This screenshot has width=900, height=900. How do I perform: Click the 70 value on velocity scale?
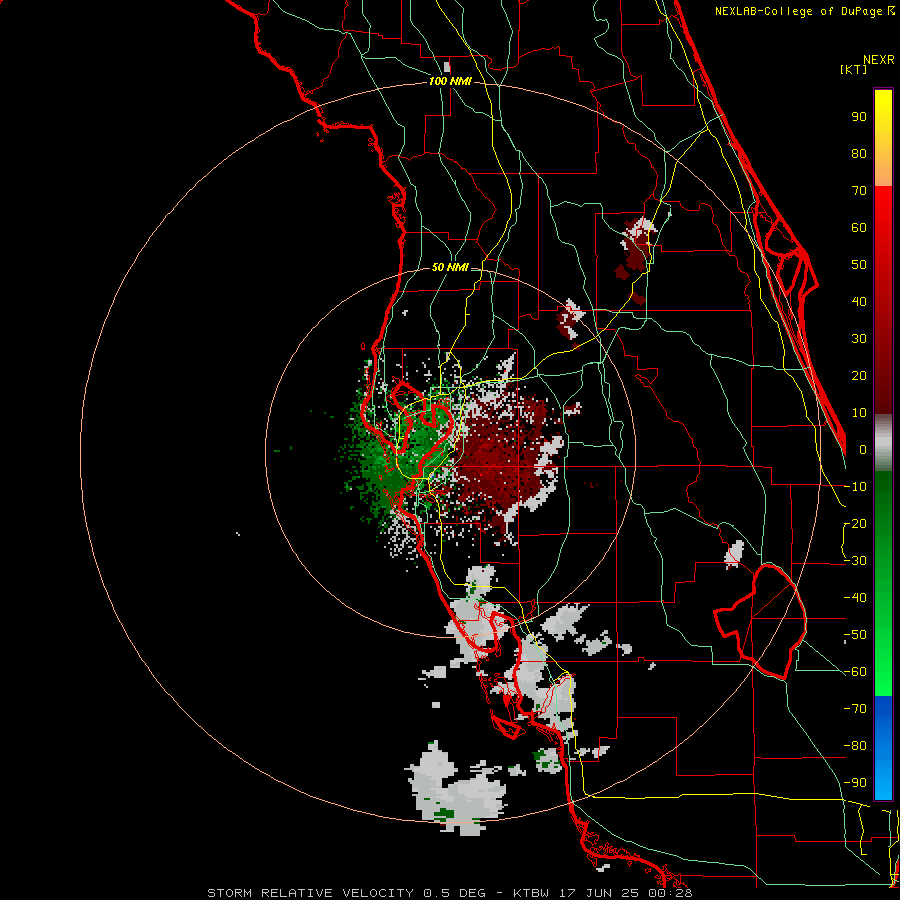[x=859, y=191]
